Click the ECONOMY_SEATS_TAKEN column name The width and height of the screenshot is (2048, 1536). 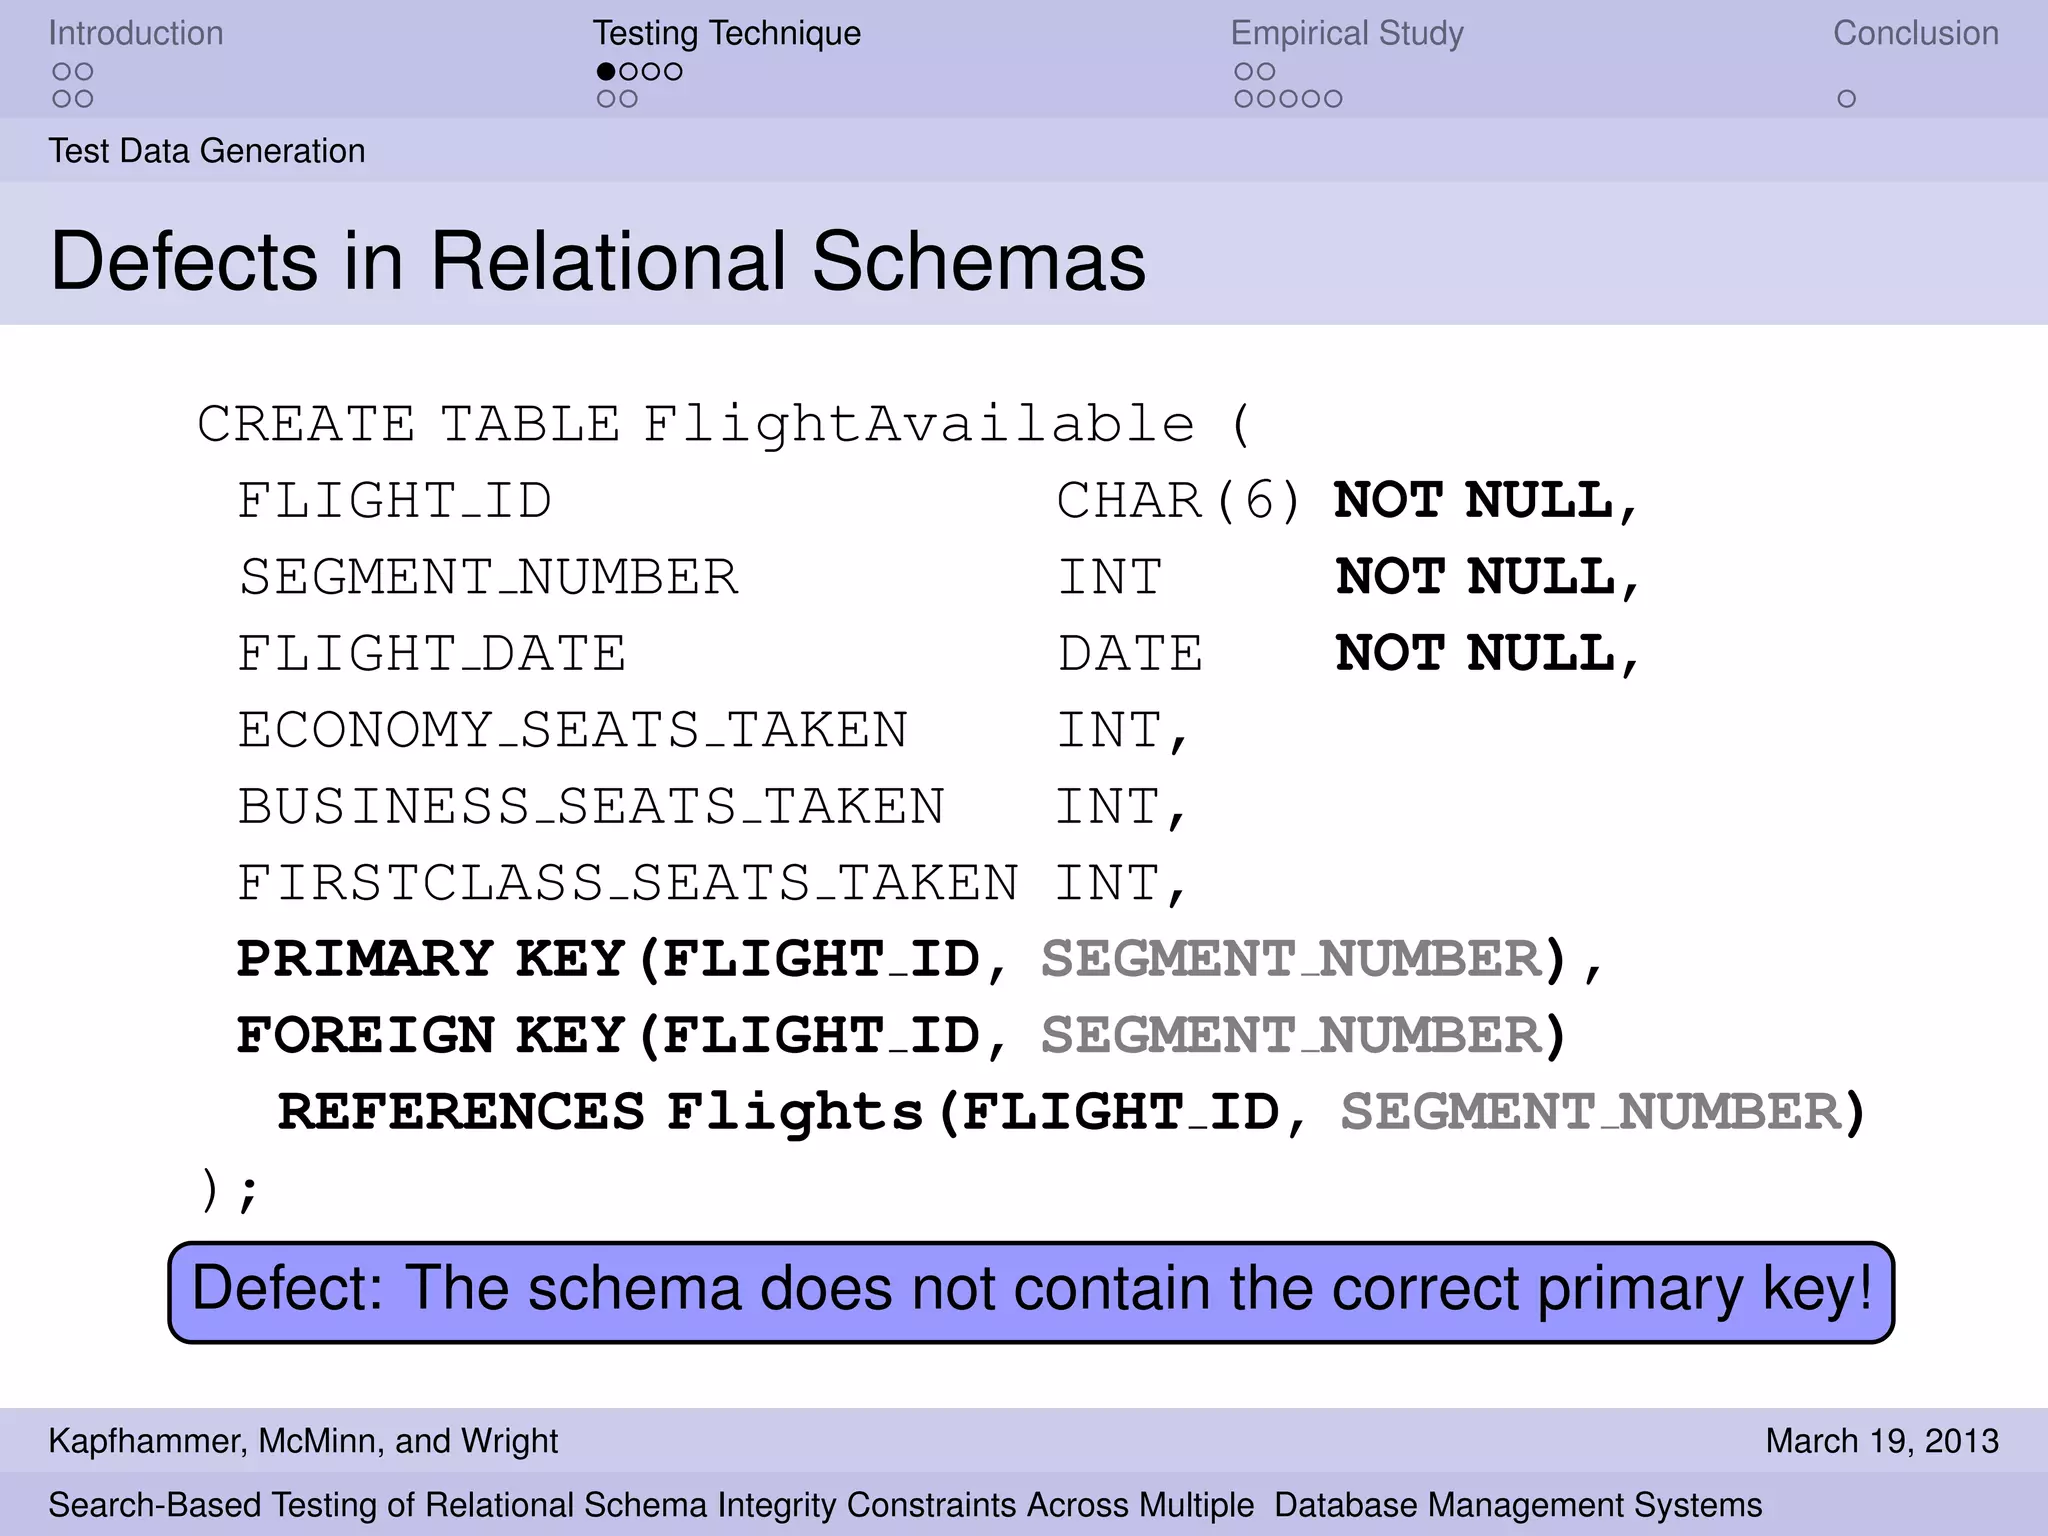572,731
